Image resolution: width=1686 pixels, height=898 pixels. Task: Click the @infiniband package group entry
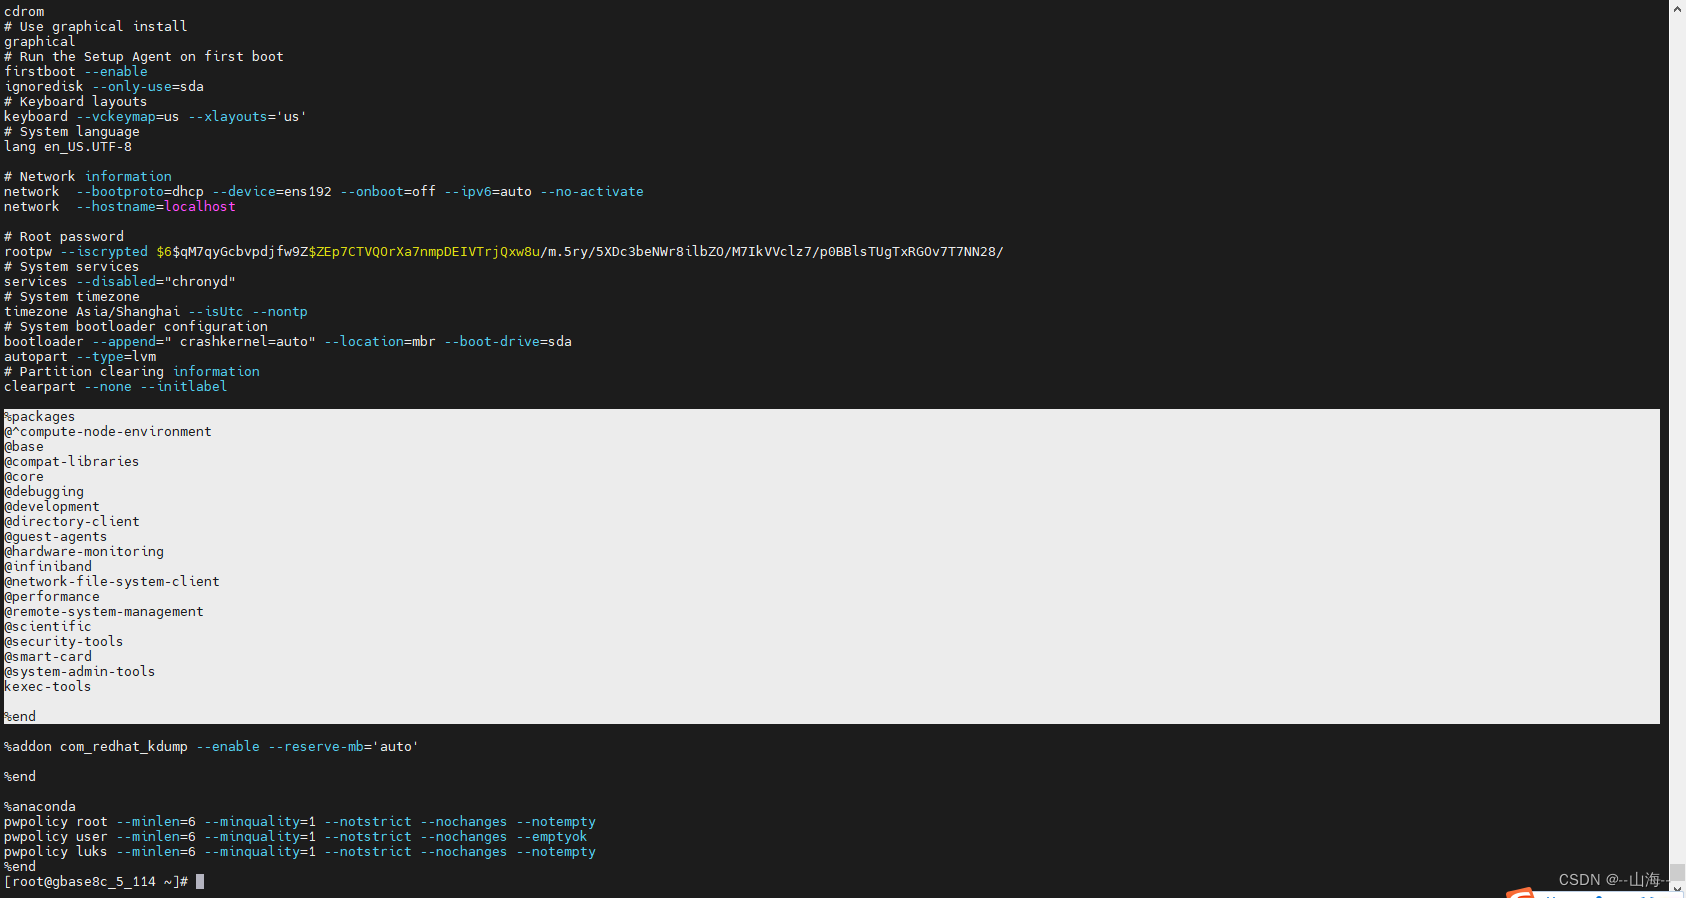coord(48,567)
